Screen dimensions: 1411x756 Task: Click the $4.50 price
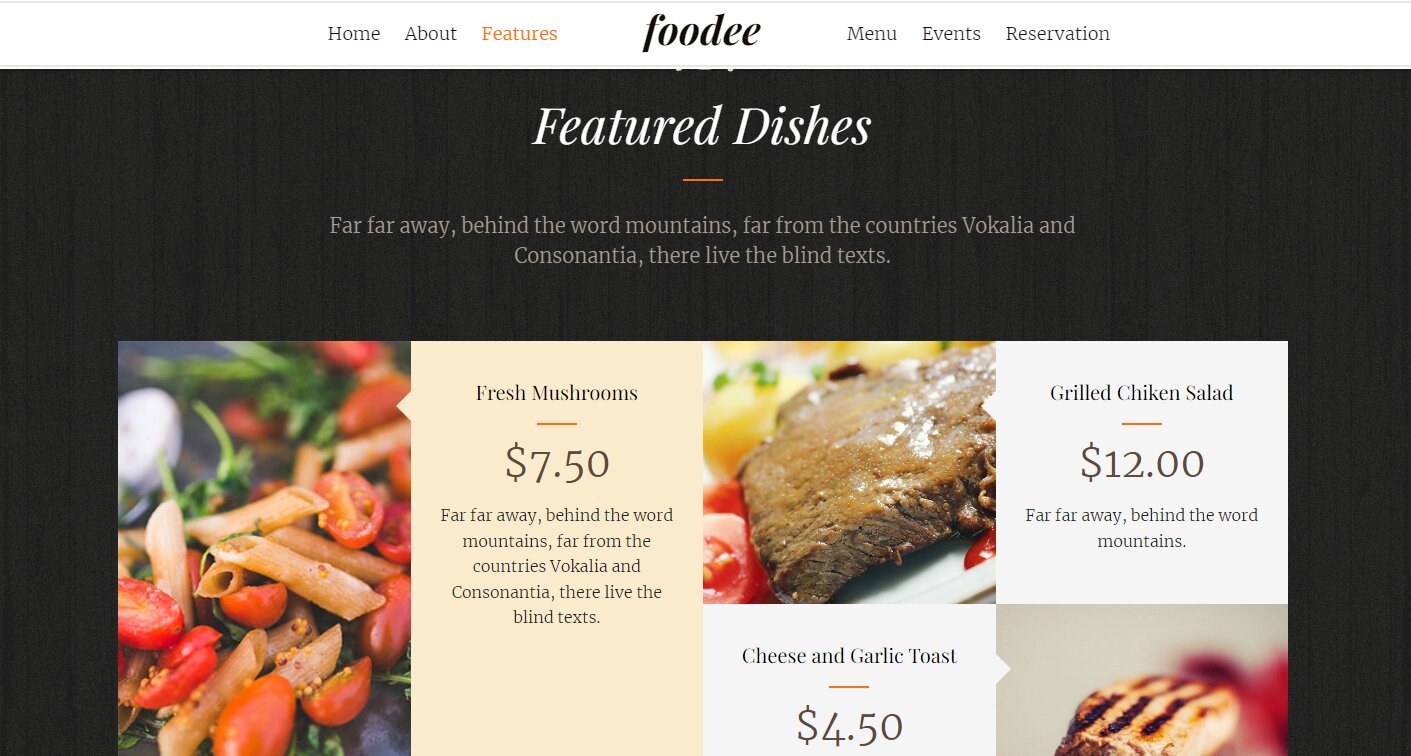coord(849,726)
